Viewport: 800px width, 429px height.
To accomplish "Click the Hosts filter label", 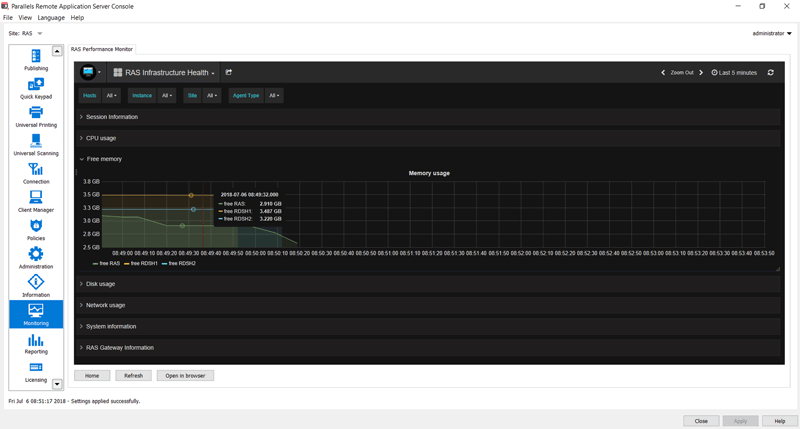I will 90,95.
